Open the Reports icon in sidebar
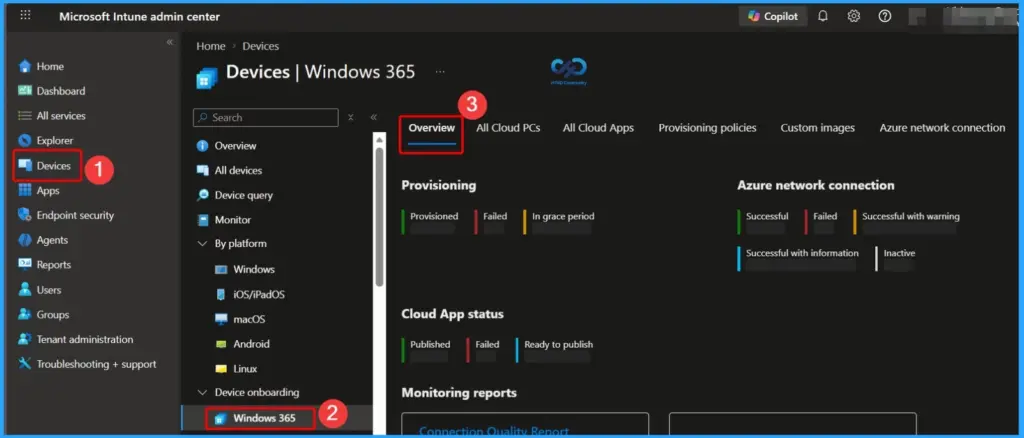The height and width of the screenshot is (438, 1024). click(x=25, y=264)
